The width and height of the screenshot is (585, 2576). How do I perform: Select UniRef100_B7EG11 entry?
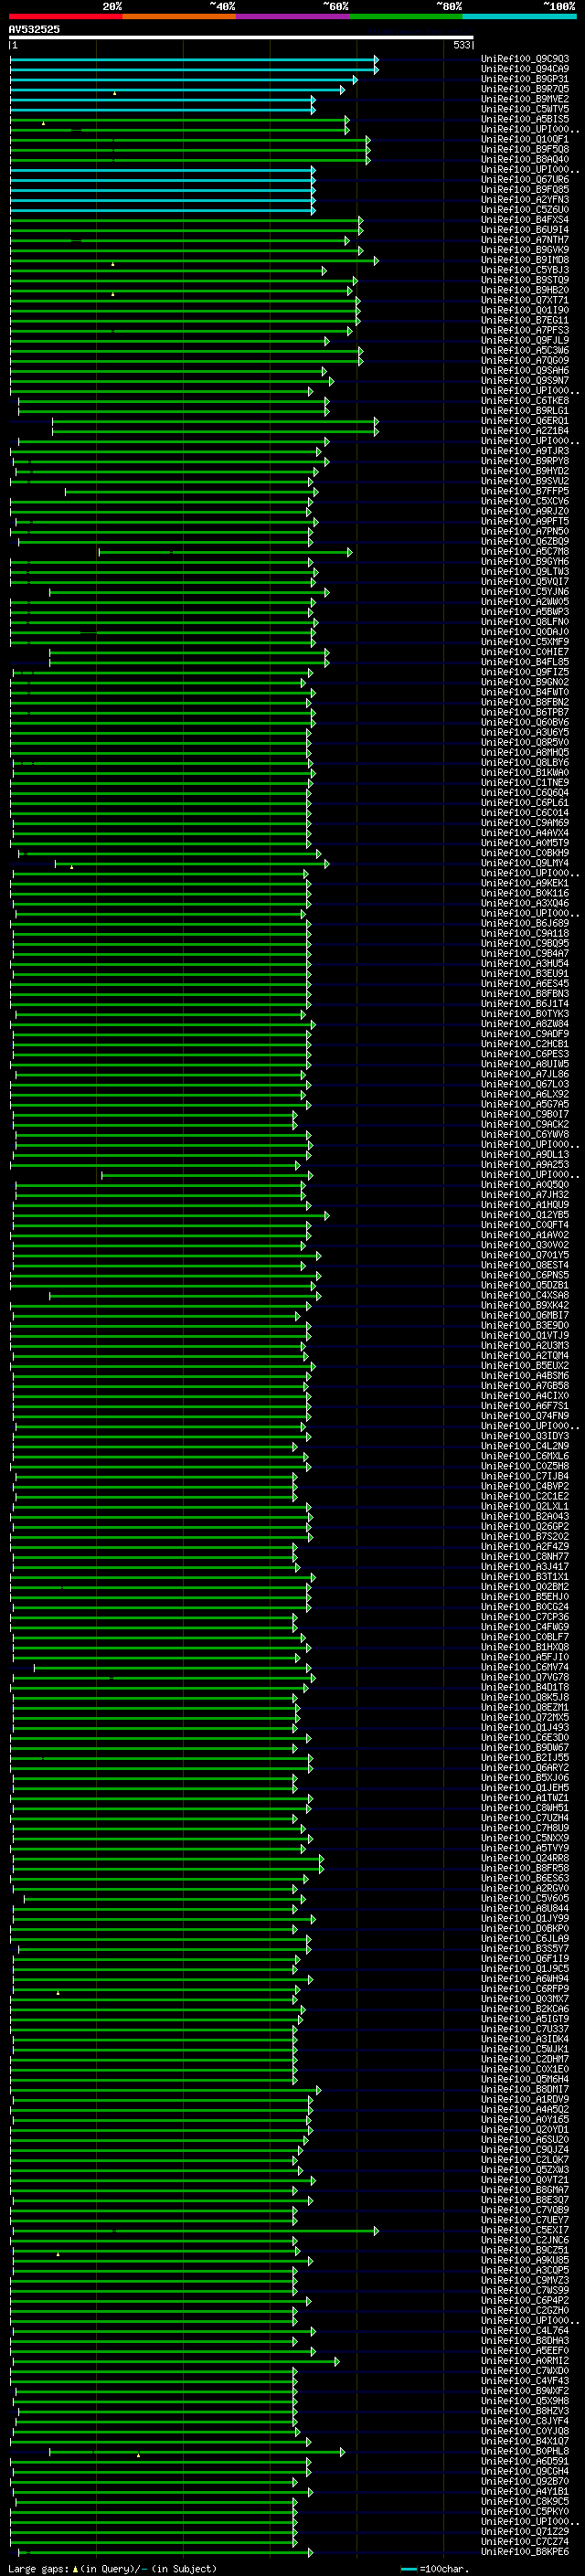[x=525, y=320]
